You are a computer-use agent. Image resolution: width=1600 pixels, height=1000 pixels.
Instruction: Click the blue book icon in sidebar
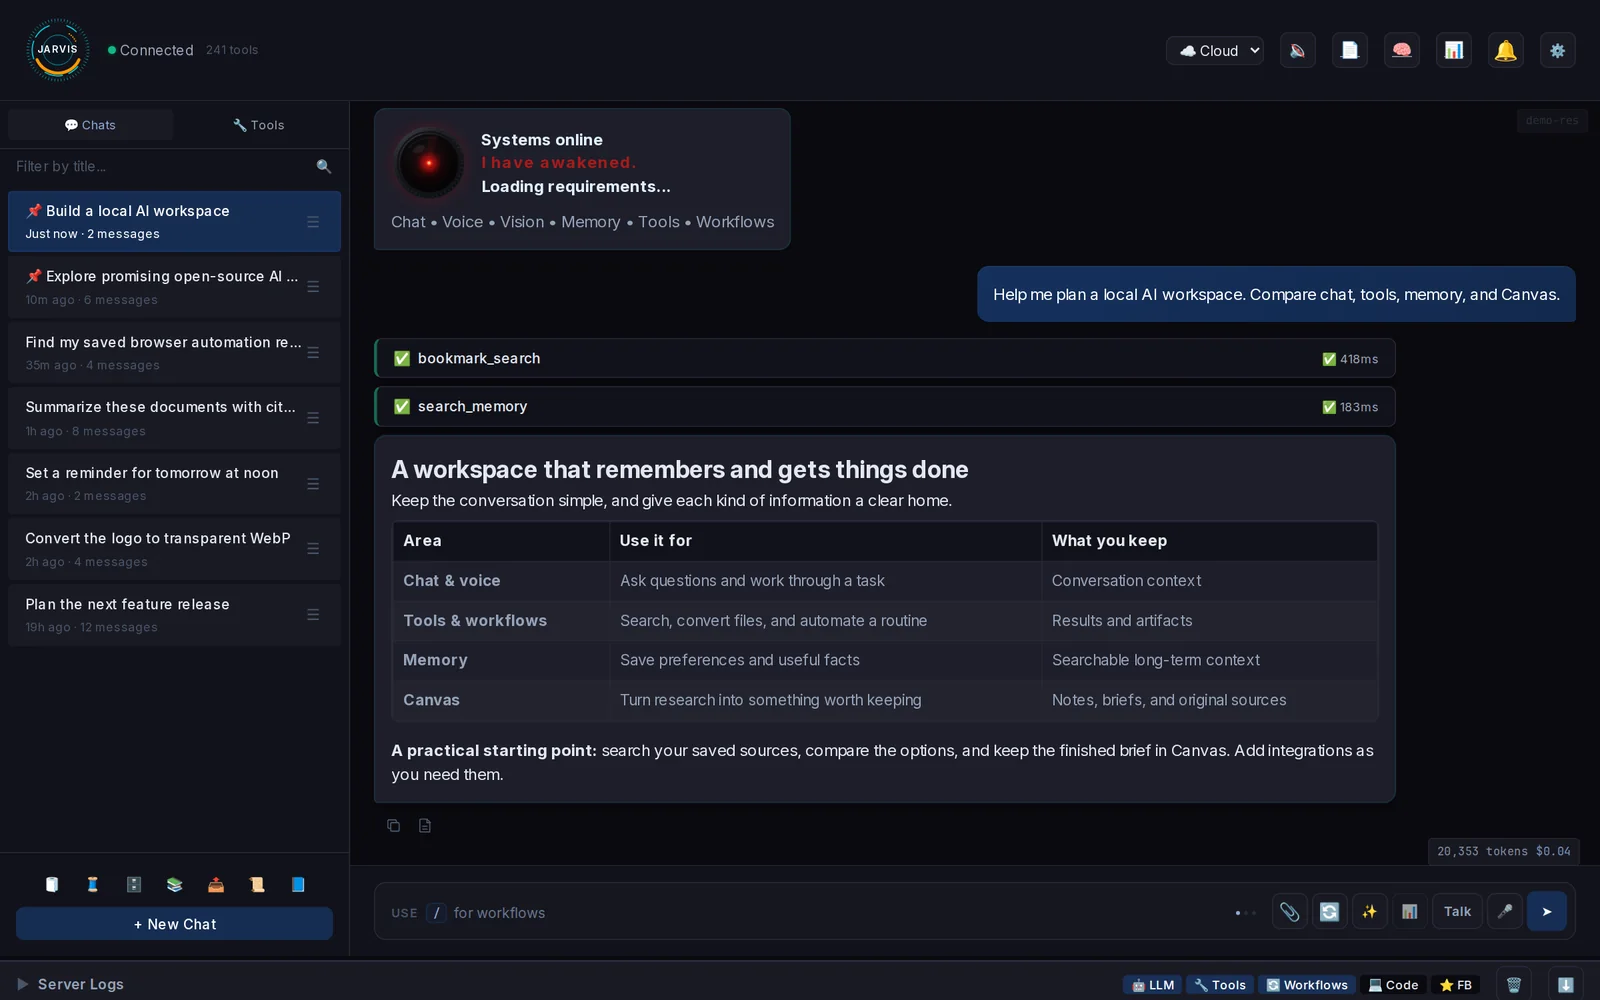pos(298,884)
